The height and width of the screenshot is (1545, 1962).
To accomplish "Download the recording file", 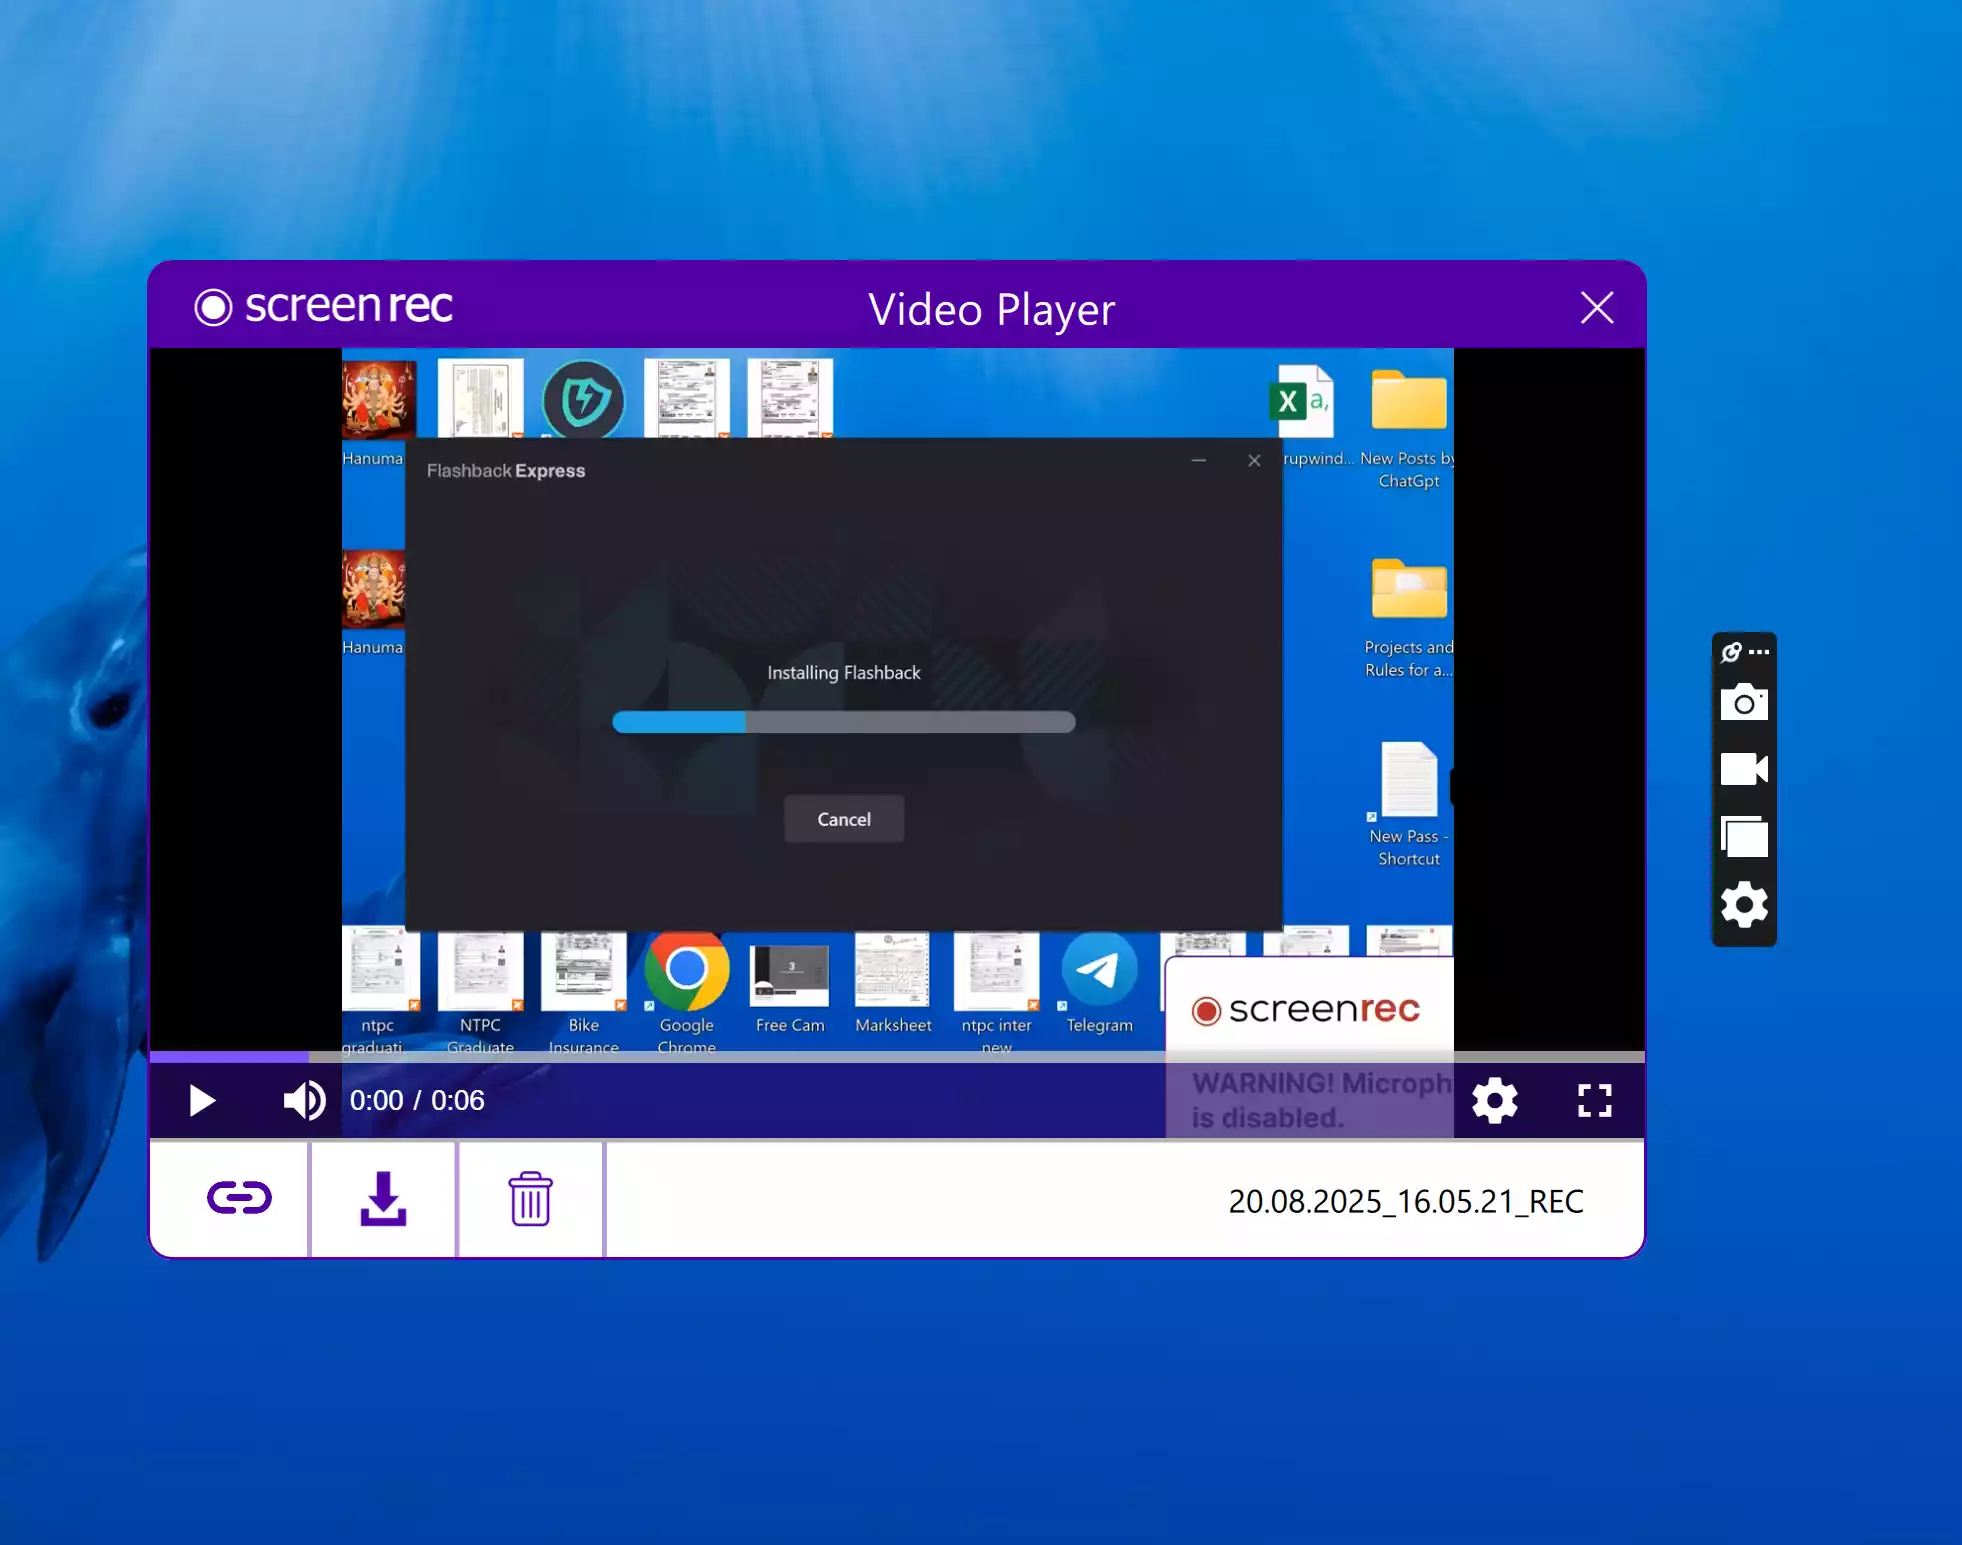I will point(383,1198).
